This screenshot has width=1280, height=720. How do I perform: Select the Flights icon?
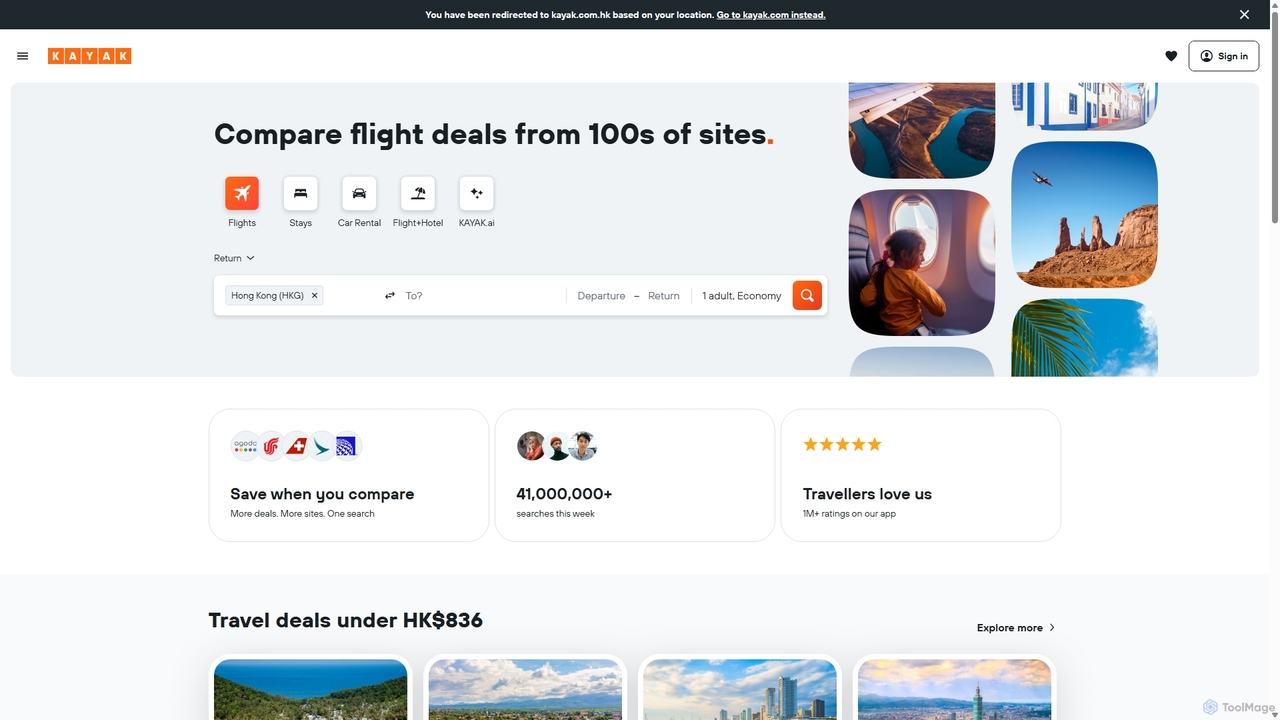point(242,193)
